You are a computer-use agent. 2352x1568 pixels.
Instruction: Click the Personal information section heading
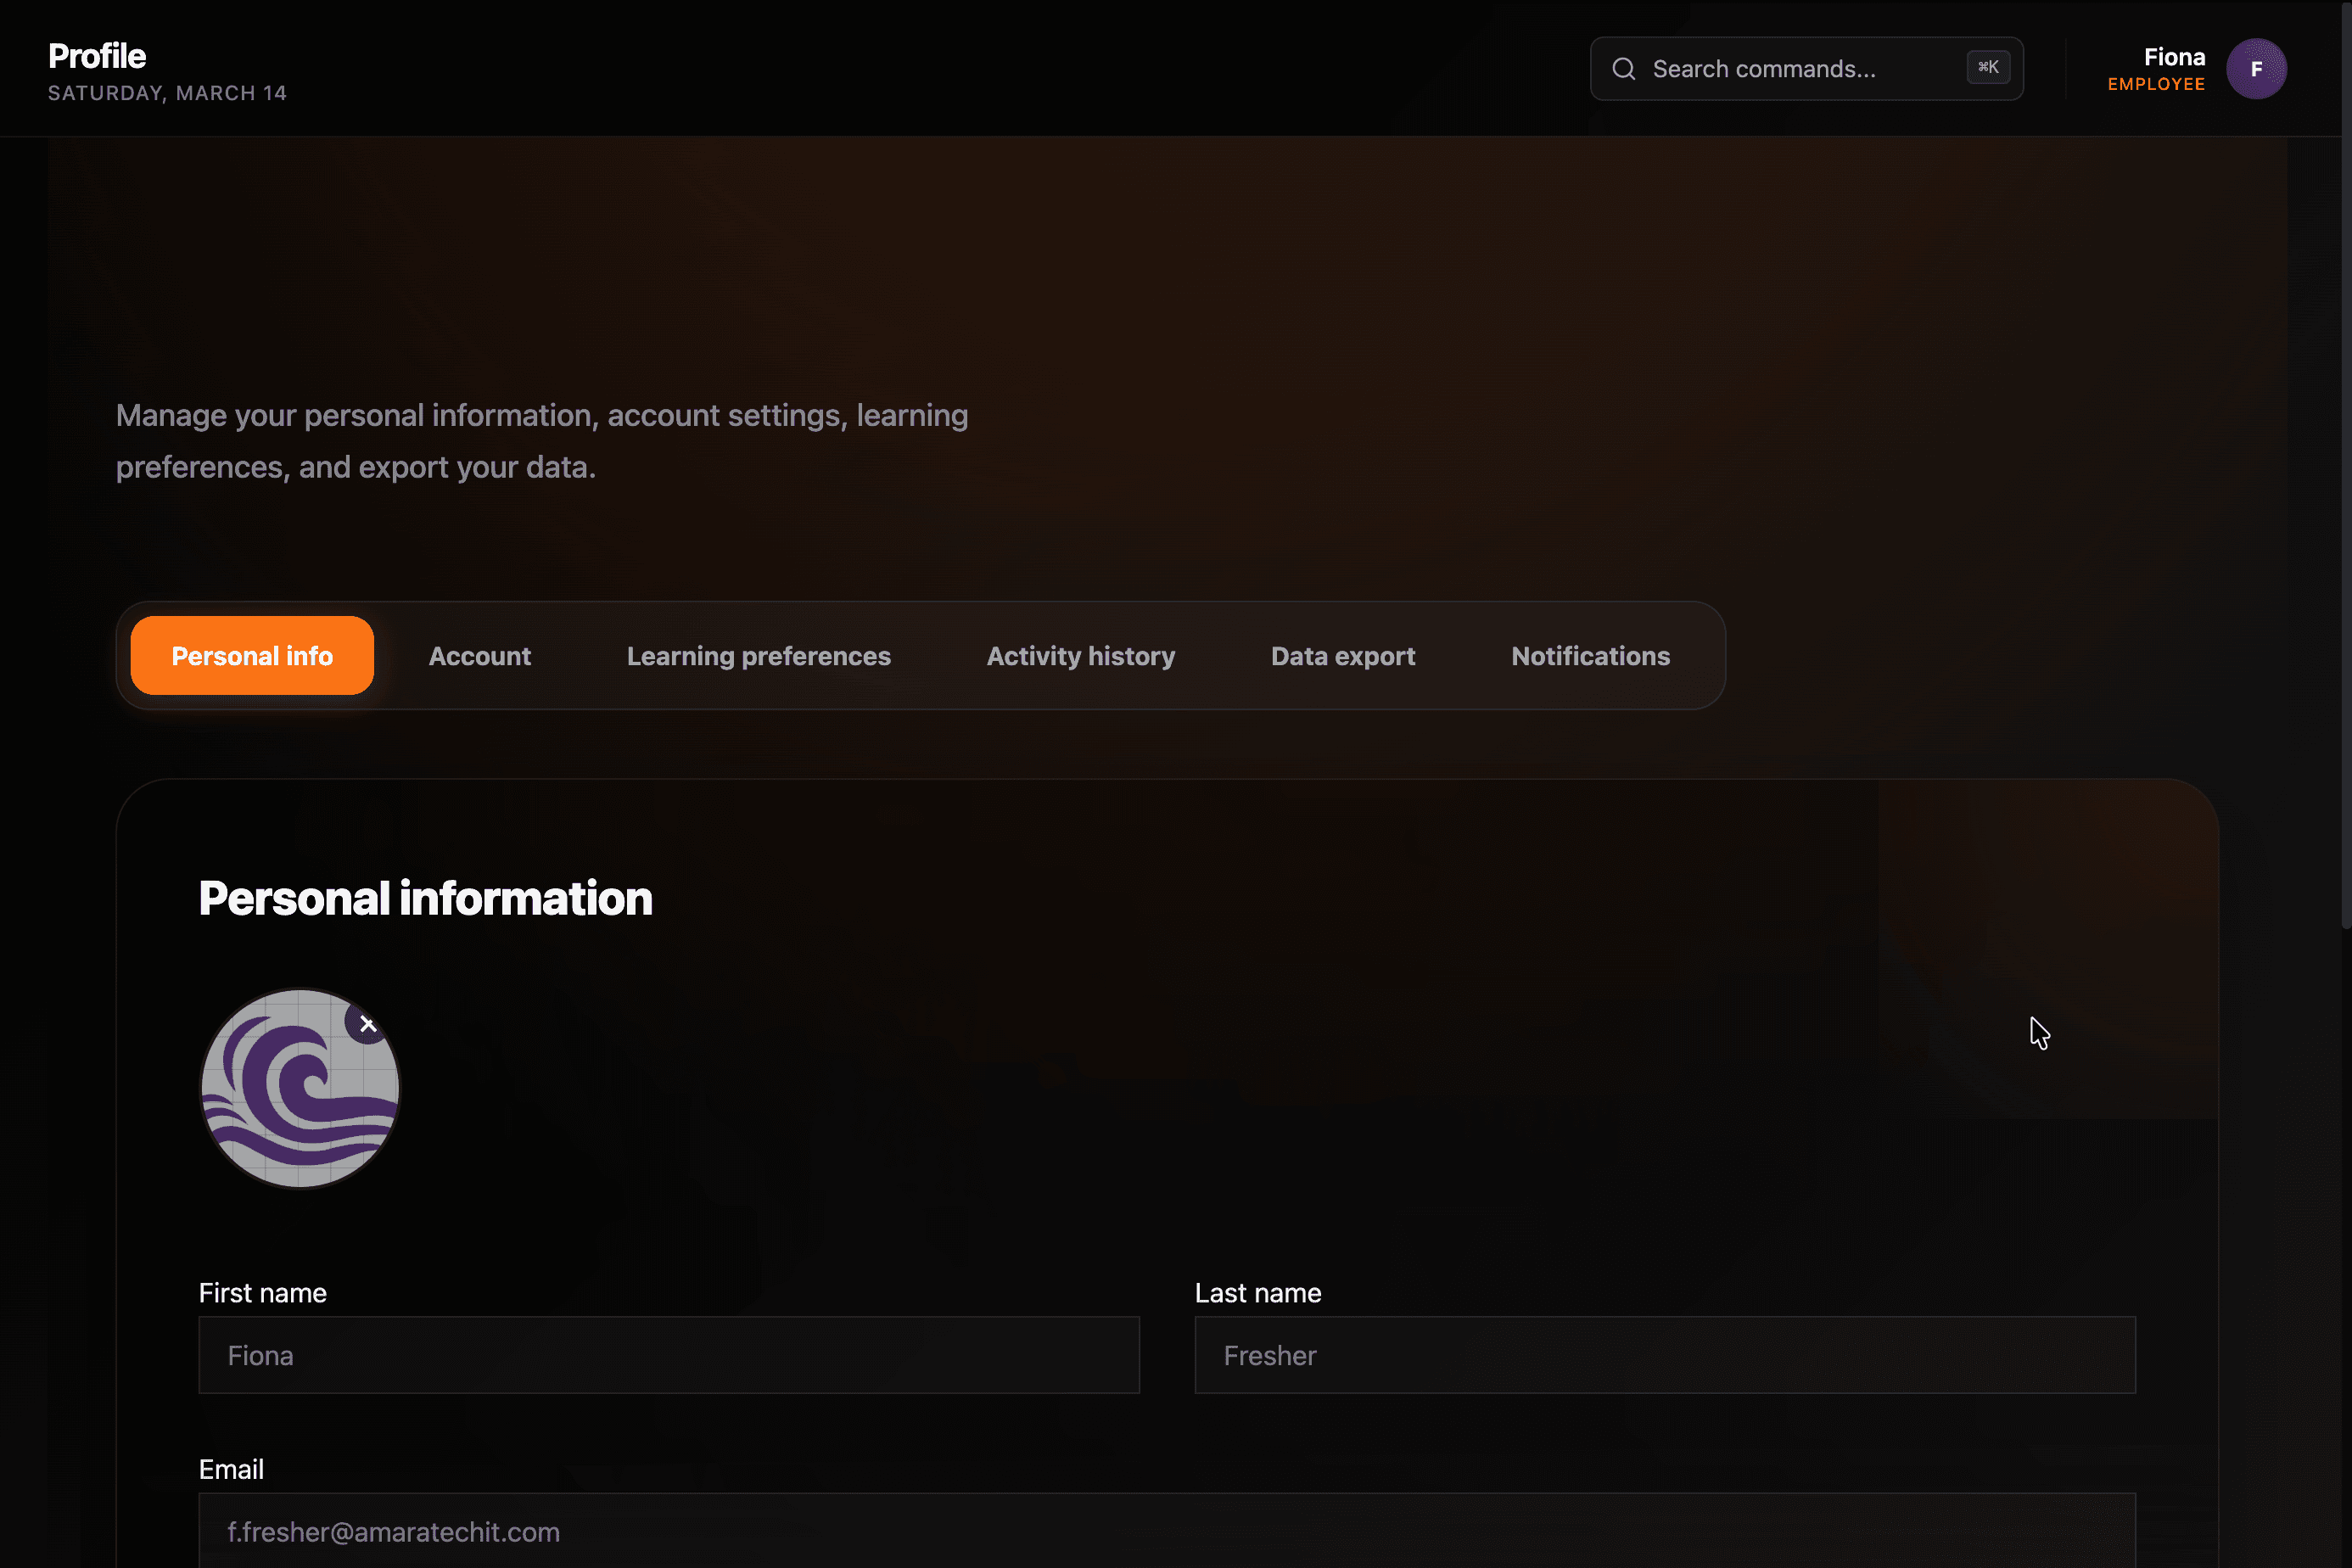tap(425, 898)
